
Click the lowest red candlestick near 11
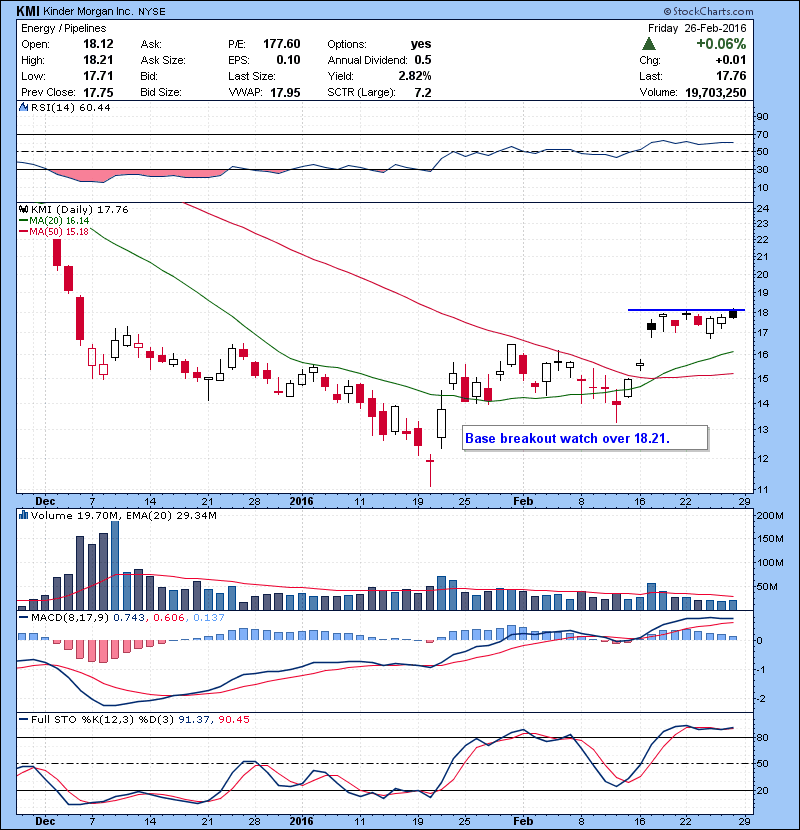click(x=430, y=470)
